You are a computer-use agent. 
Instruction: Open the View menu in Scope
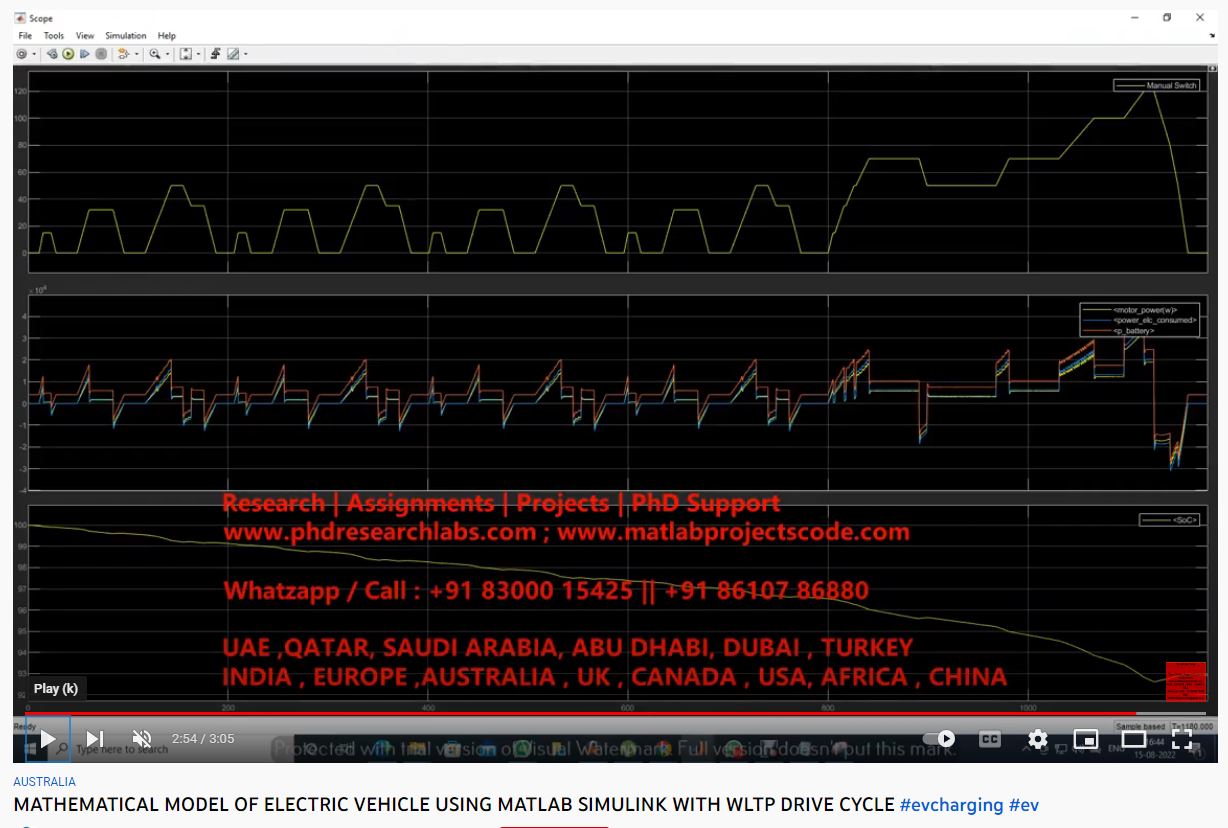tap(85, 36)
